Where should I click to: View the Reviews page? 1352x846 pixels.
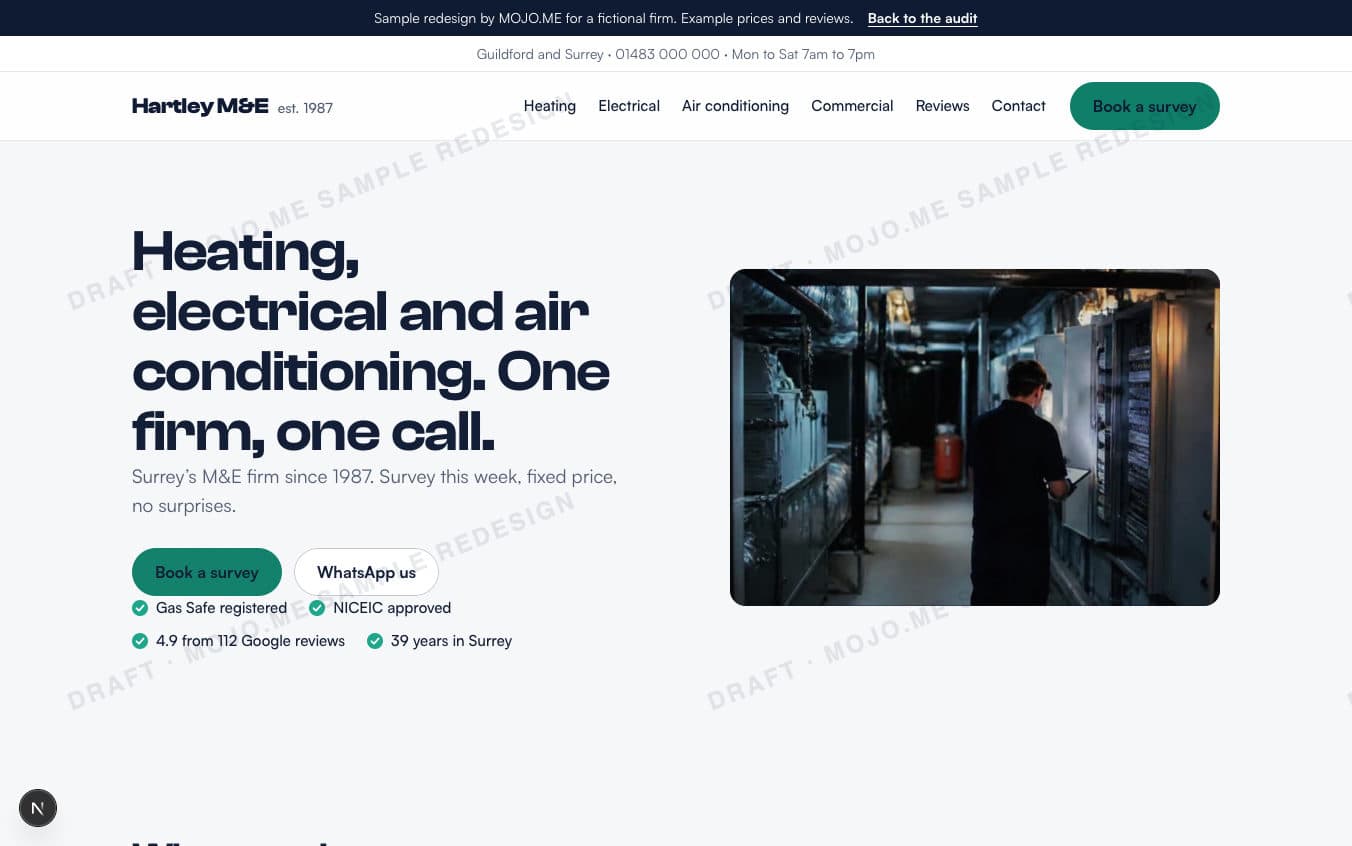(942, 106)
